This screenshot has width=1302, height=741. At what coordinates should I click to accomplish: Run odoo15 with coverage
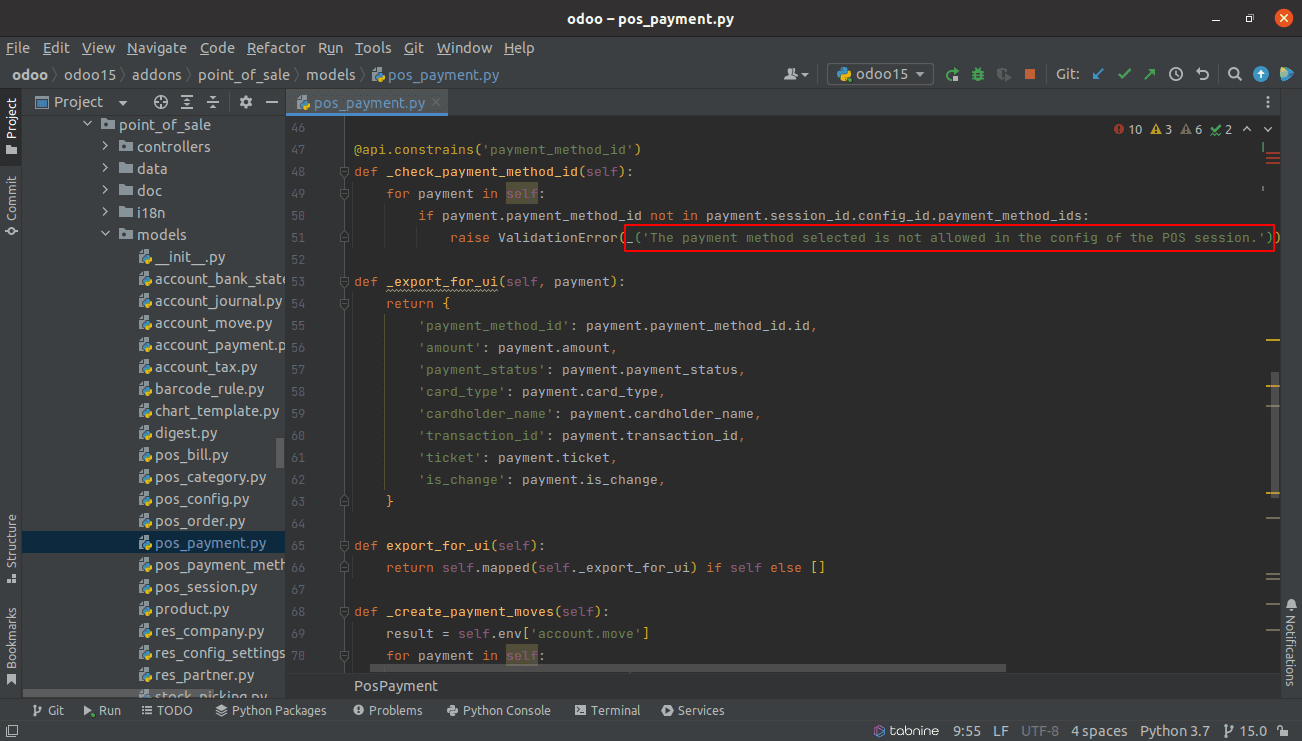[x=1003, y=74]
